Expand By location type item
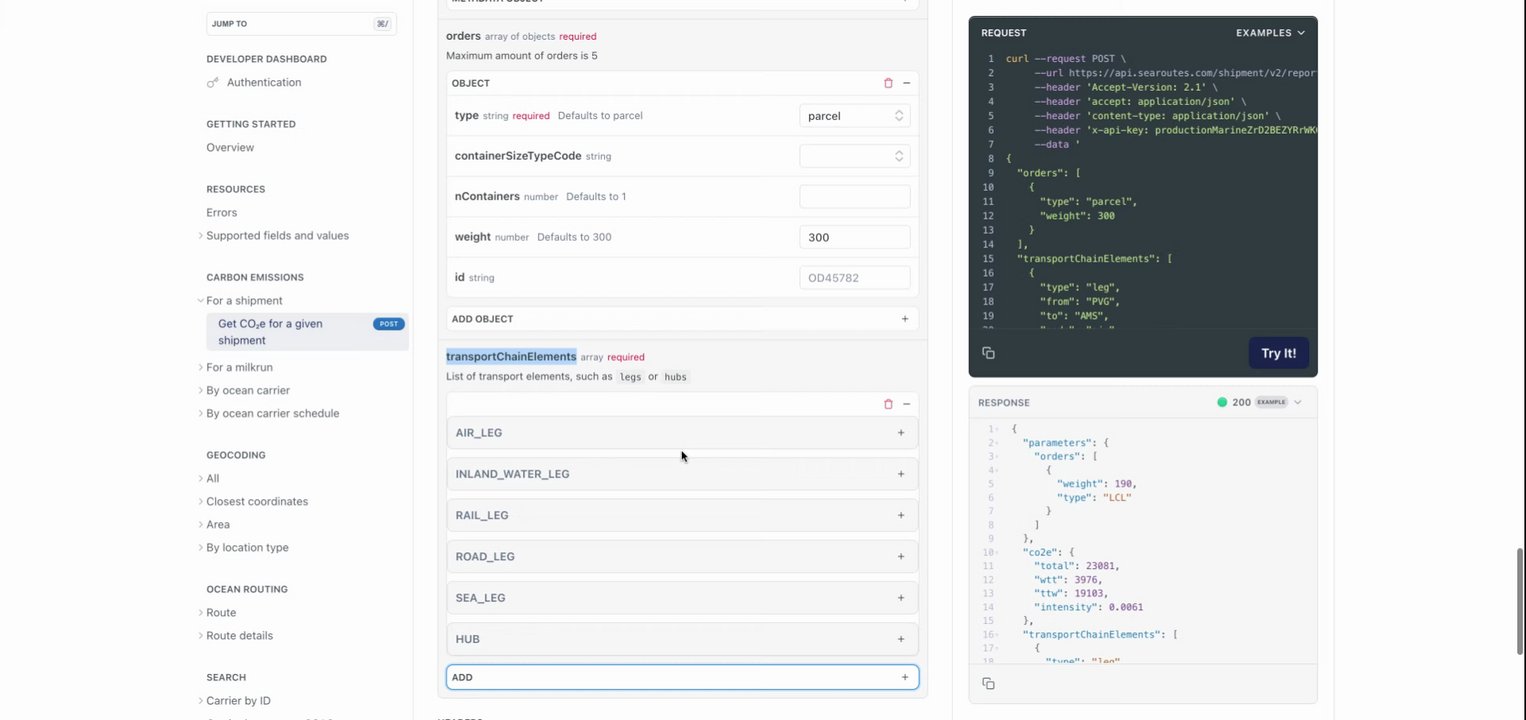 coord(247,547)
